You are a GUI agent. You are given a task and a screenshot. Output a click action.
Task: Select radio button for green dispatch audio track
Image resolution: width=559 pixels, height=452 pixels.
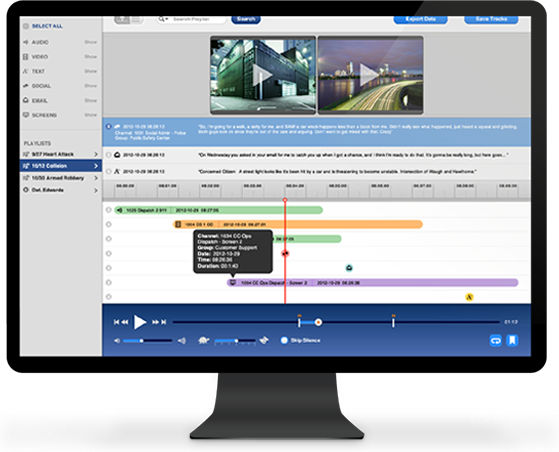pyautogui.click(x=109, y=210)
